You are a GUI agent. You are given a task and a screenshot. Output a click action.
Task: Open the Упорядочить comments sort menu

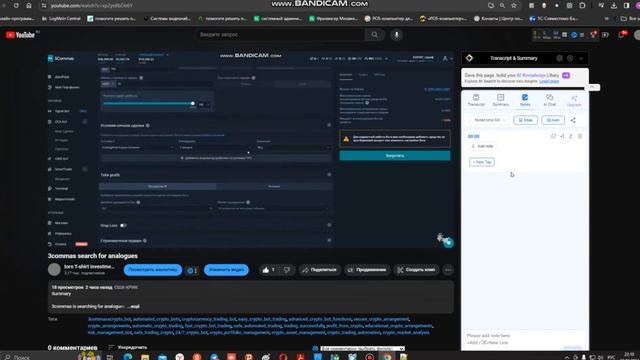[128, 347]
